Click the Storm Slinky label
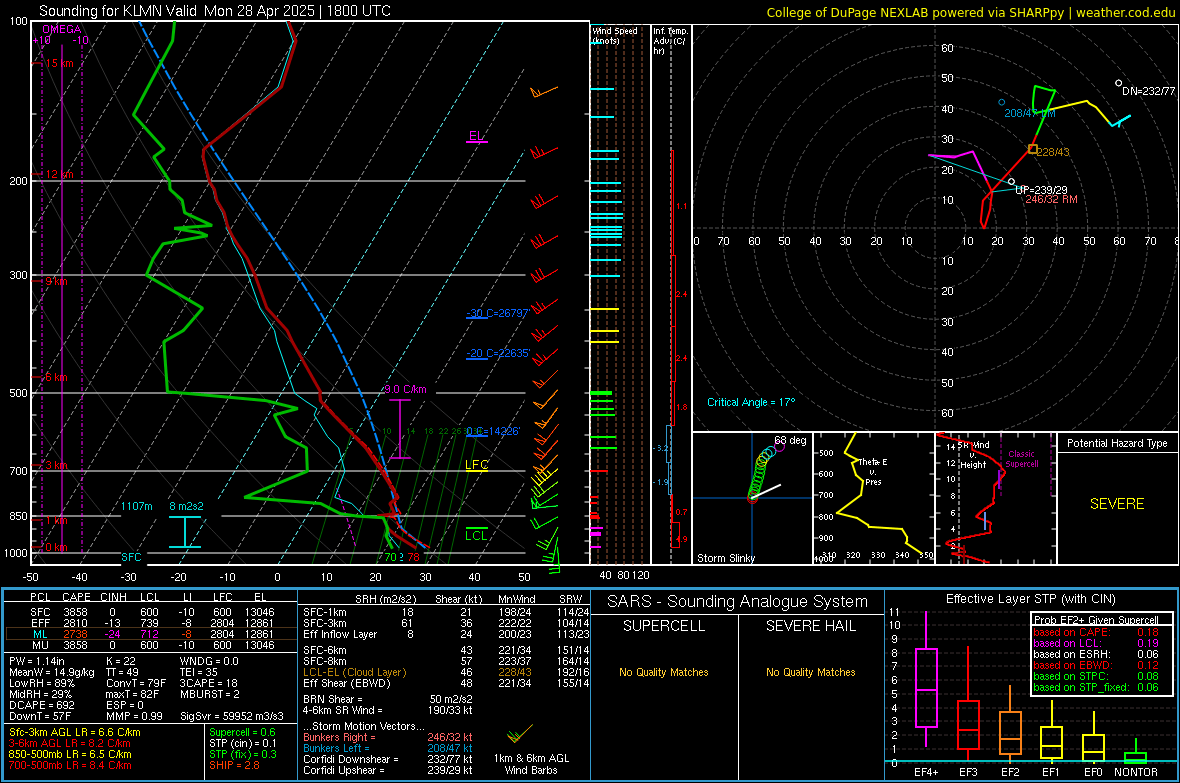 (x=725, y=558)
